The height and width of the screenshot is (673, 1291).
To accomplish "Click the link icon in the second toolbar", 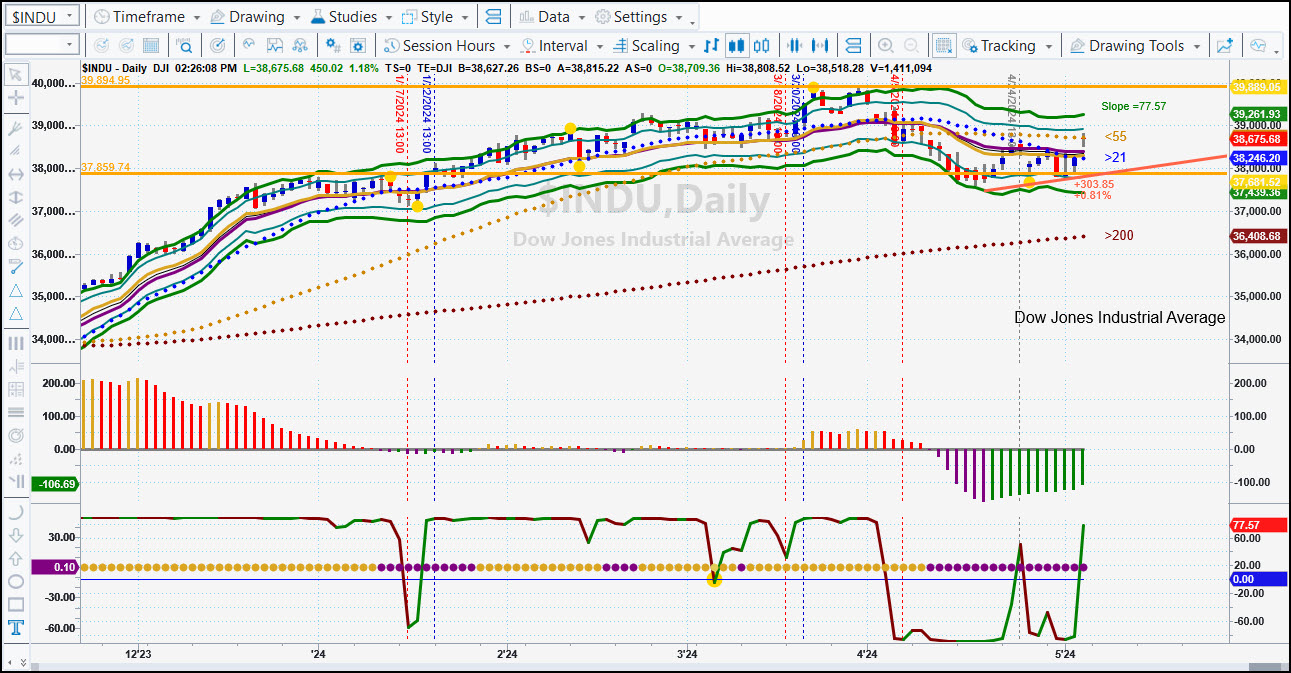I will click(853, 46).
